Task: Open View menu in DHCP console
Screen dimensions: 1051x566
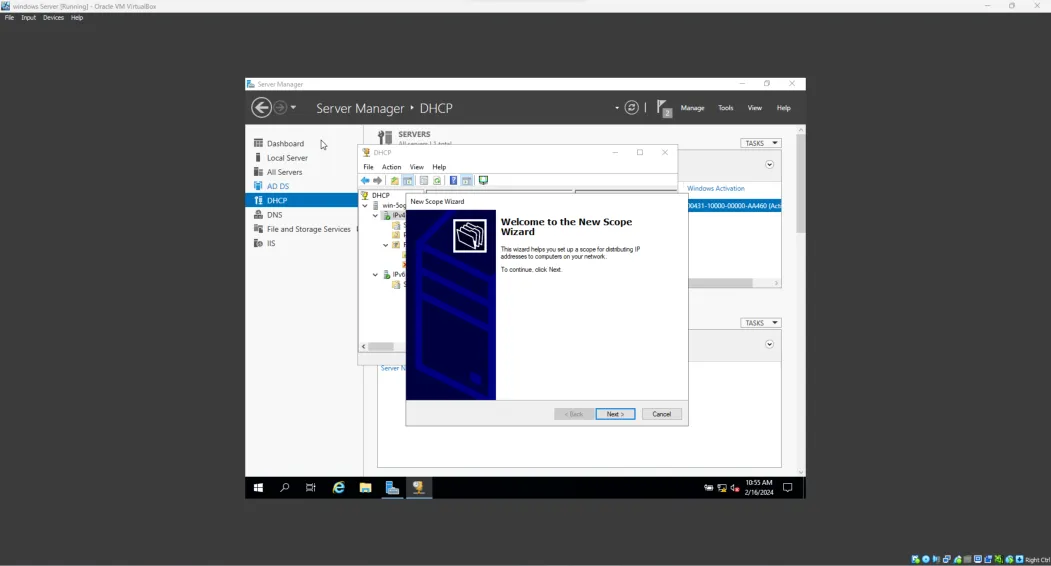Action: click(x=416, y=167)
